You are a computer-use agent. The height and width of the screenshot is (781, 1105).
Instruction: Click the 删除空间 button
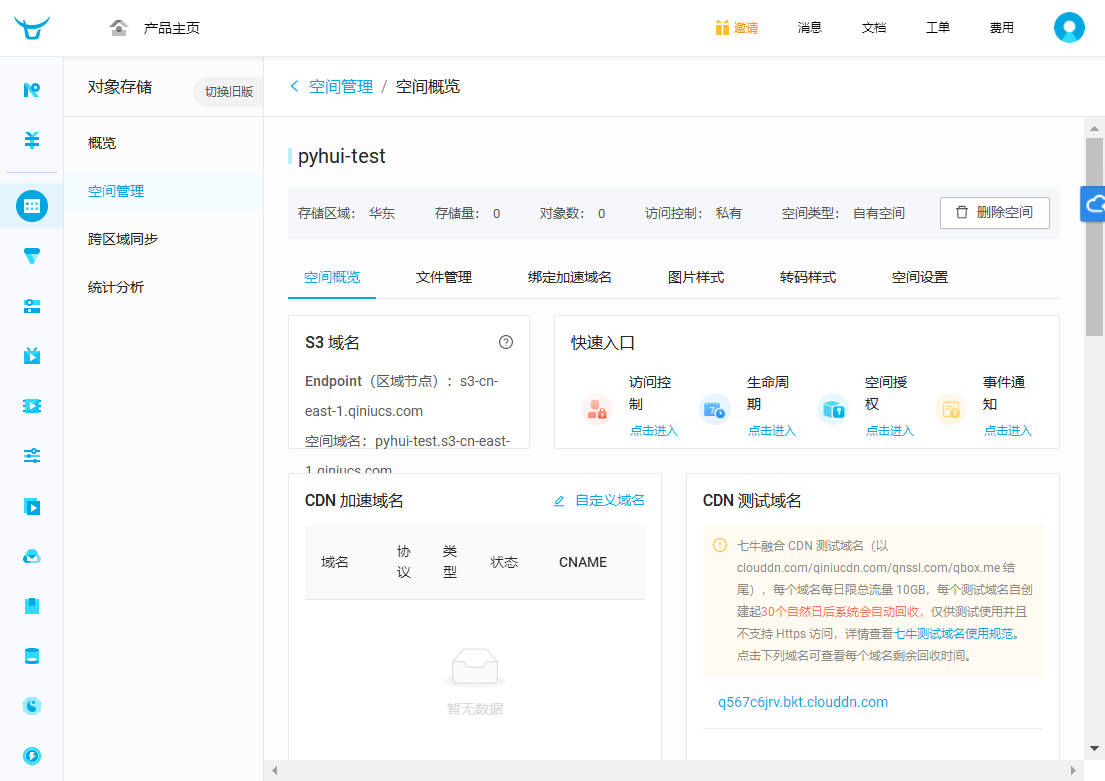pos(995,212)
